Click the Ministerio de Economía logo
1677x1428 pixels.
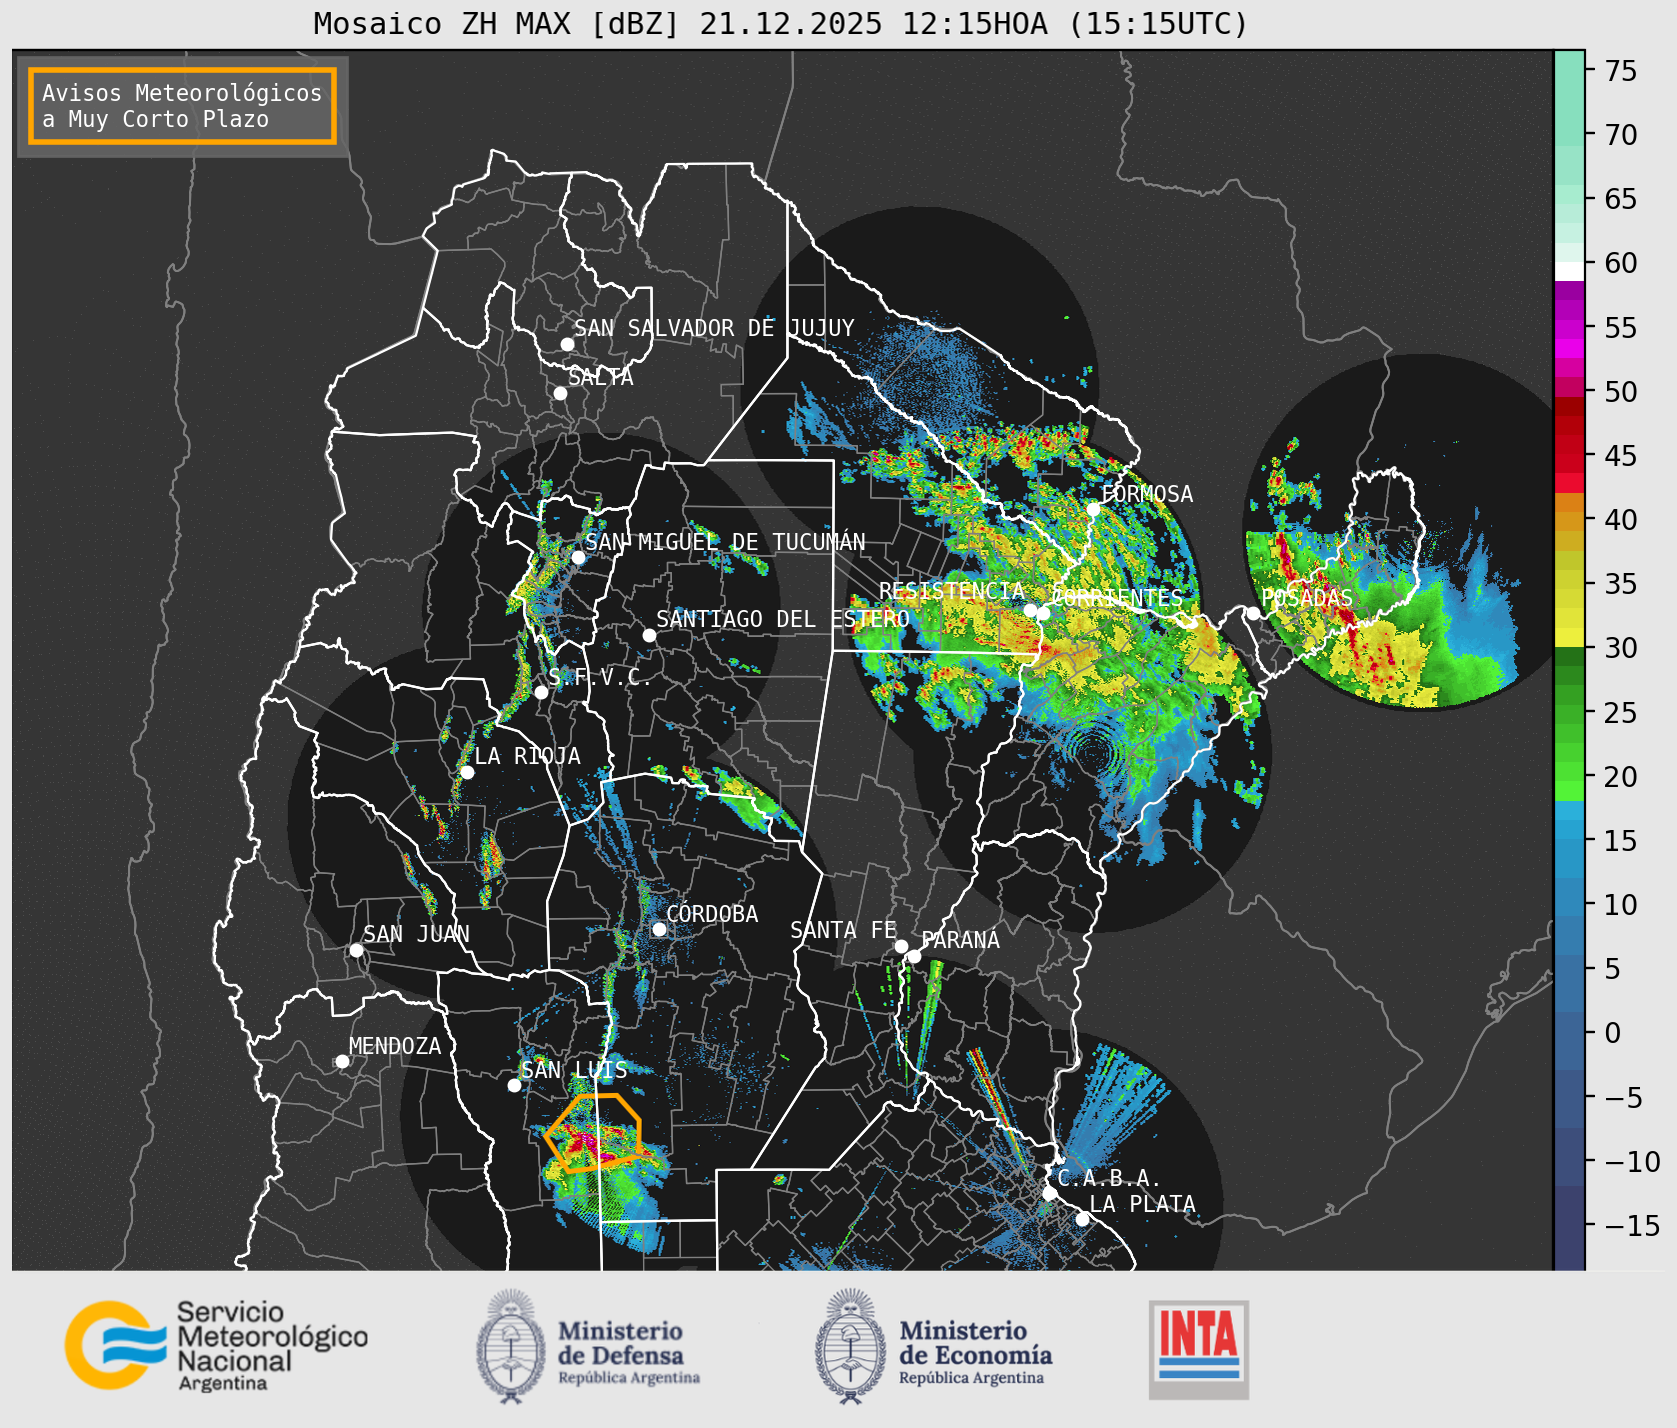[x=933, y=1346]
